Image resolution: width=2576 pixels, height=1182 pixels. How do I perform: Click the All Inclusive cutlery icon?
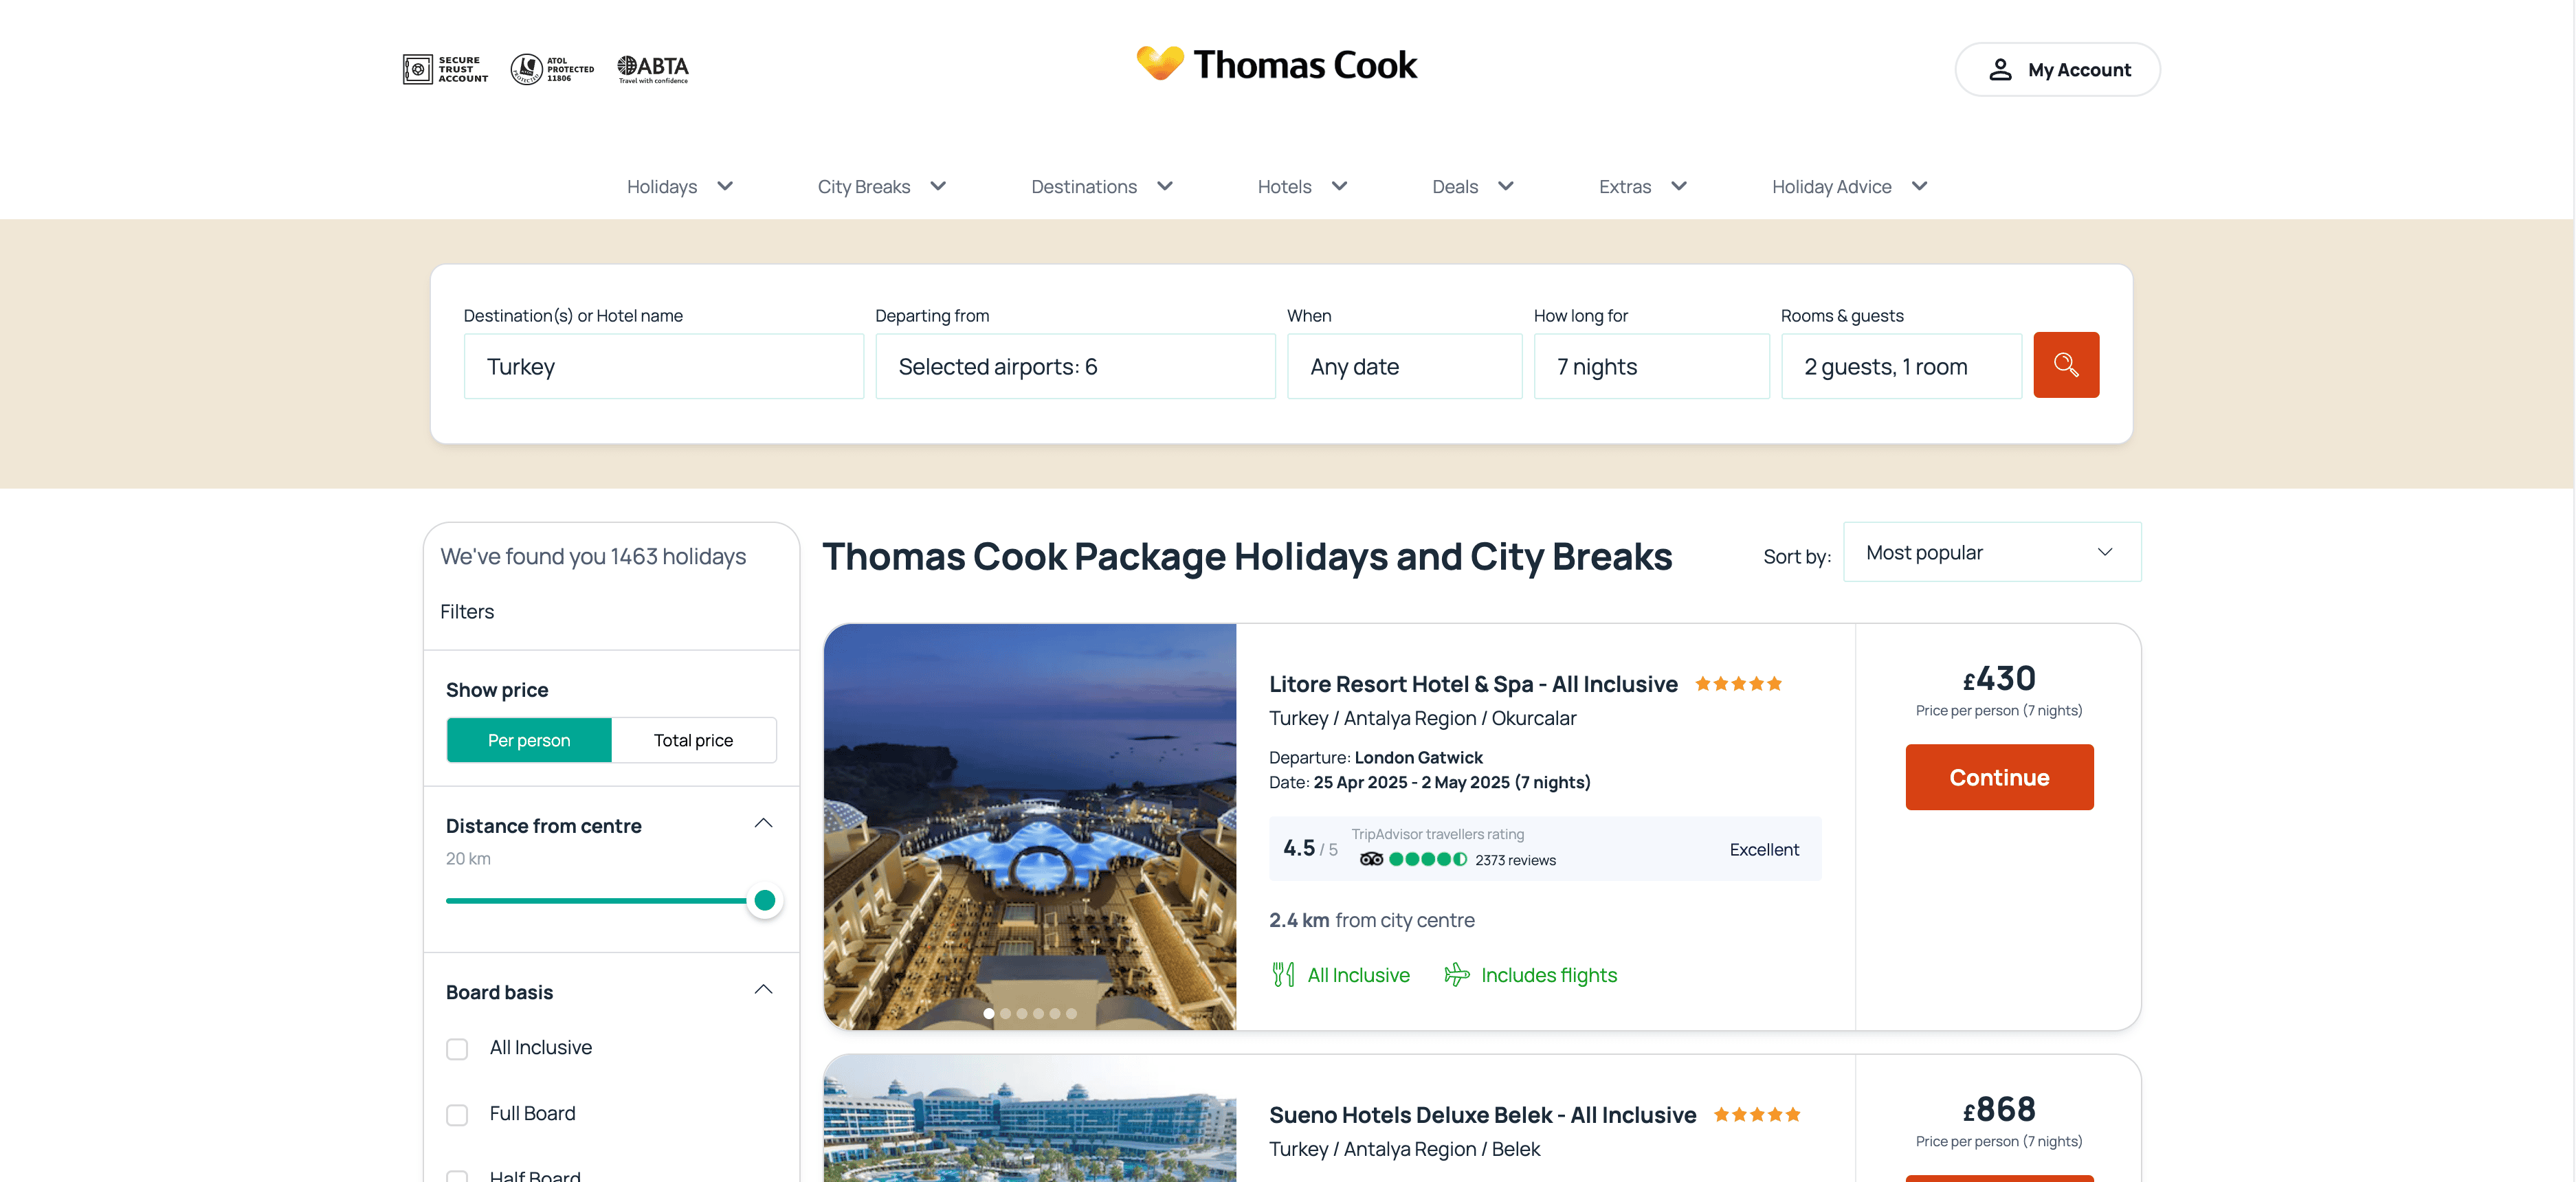(1283, 974)
